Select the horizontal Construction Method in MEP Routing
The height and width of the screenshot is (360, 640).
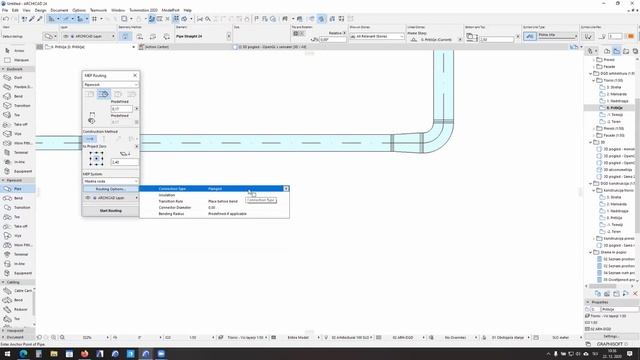click(90, 139)
